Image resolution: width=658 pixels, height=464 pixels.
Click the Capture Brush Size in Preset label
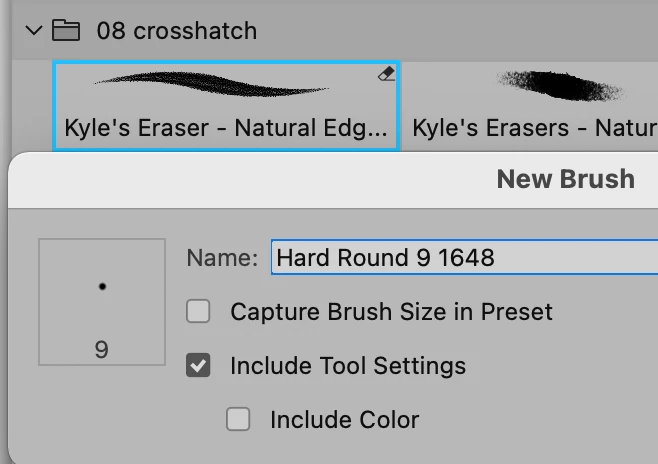click(x=391, y=312)
